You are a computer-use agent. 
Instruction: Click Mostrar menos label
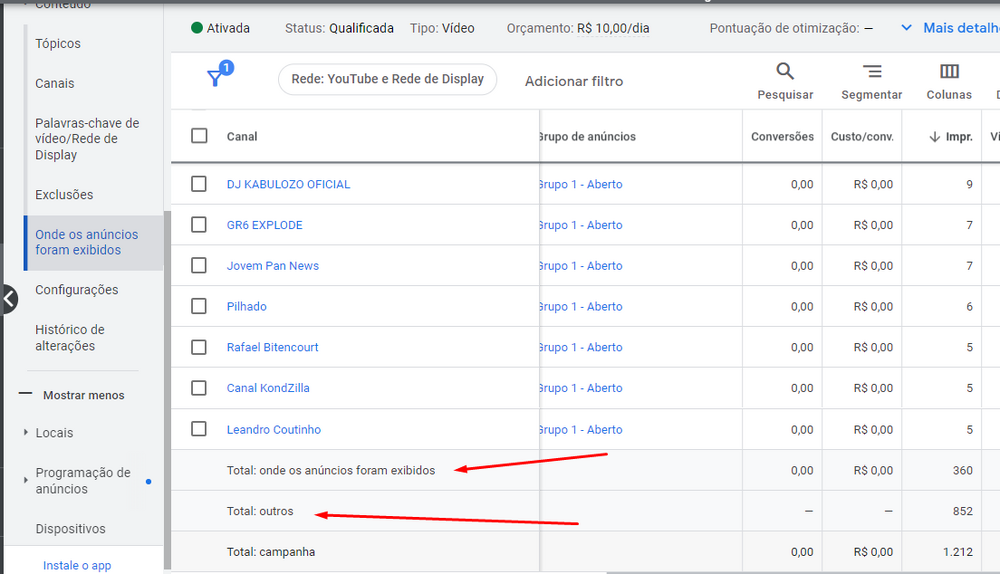pyautogui.click(x=84, y=395)
